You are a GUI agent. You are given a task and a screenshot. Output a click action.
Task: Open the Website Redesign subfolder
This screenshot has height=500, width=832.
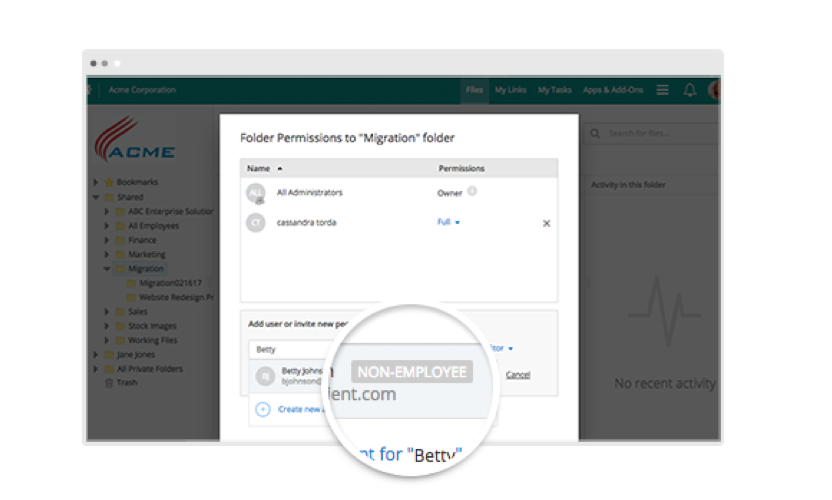click(176, 297)
